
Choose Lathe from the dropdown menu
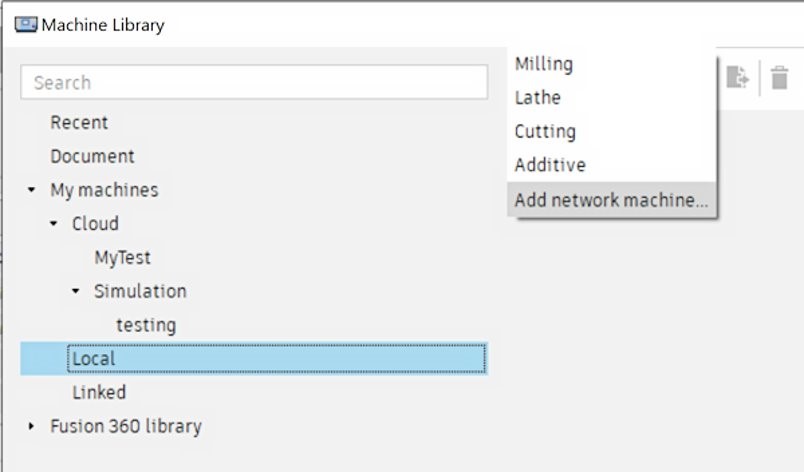[x=538, y=98]
